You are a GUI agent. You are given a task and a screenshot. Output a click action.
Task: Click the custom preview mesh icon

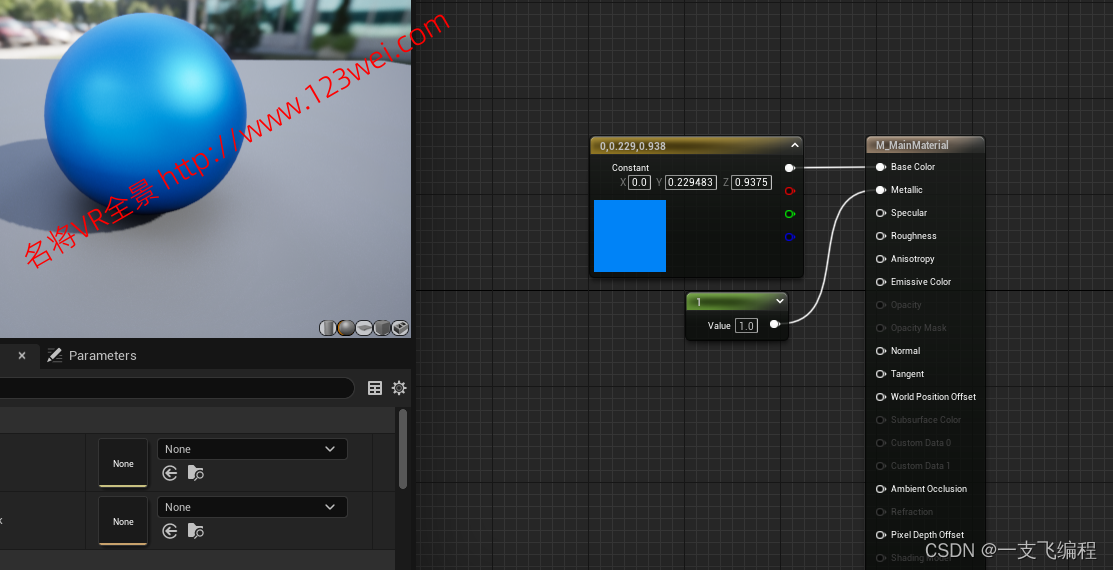pos(400,328)
